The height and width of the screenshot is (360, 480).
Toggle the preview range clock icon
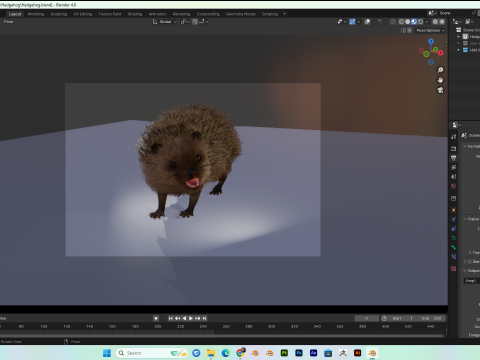384,318
